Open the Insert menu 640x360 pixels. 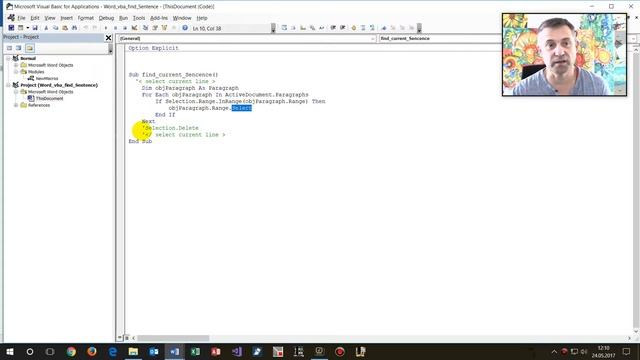point(66,18)
